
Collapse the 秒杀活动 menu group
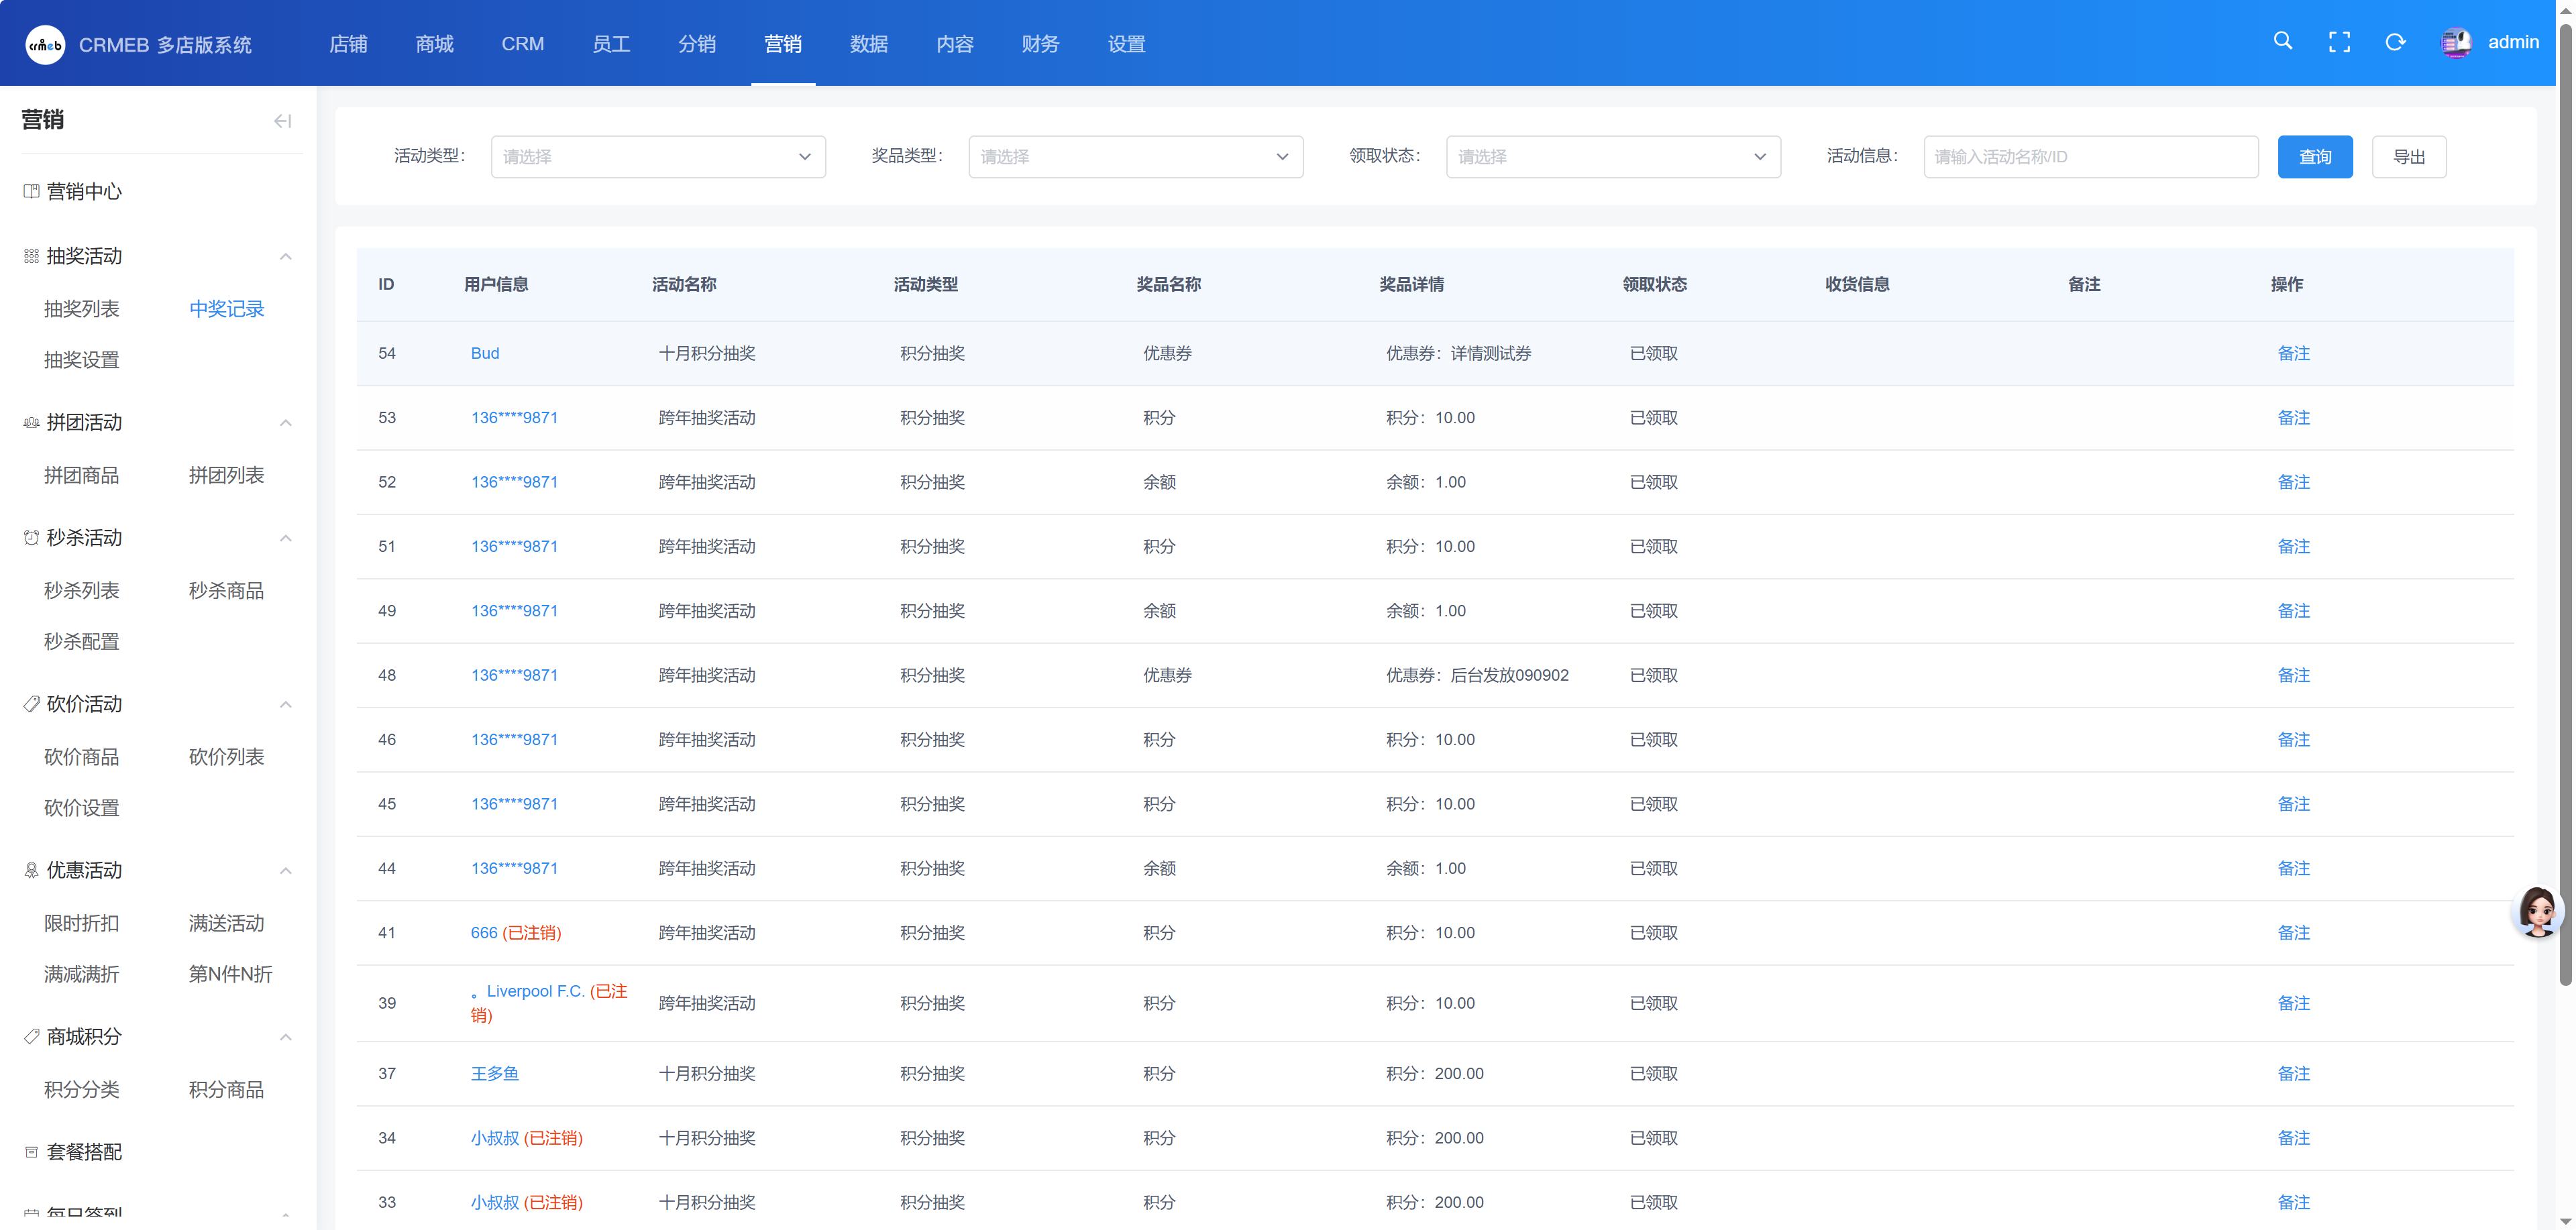coord(285,538)
